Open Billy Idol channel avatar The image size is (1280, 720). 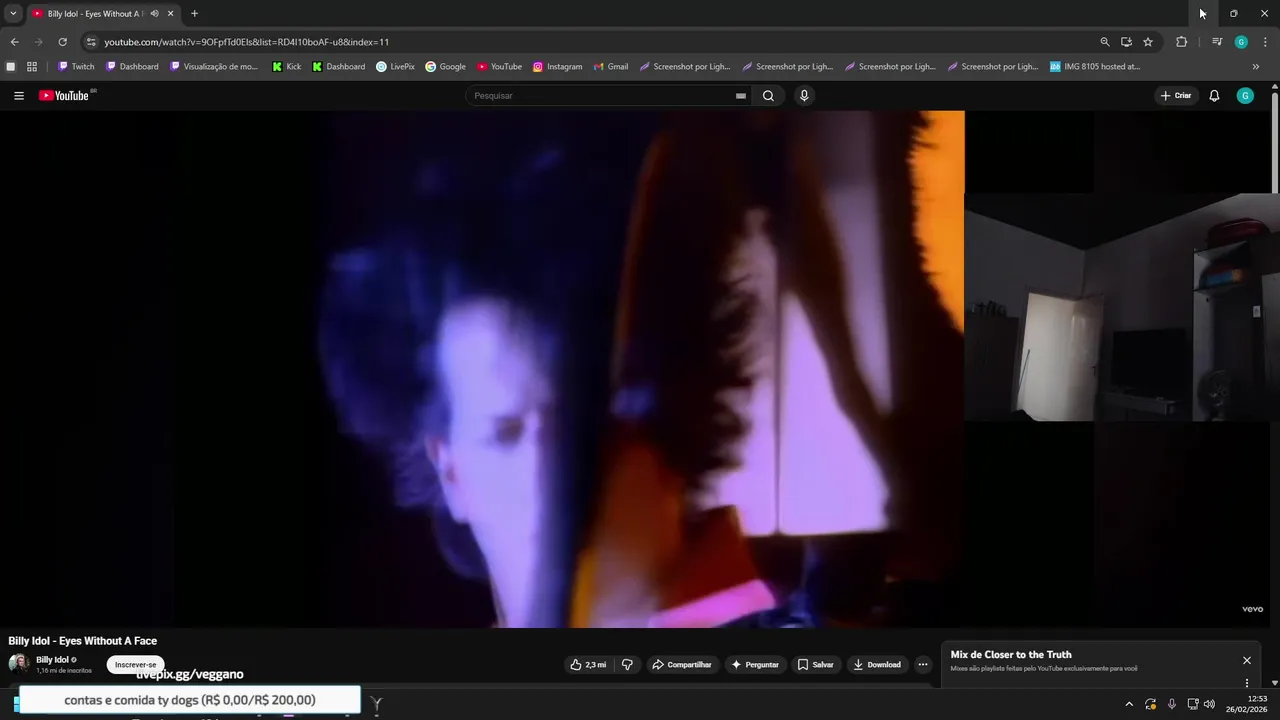[19, 664]
